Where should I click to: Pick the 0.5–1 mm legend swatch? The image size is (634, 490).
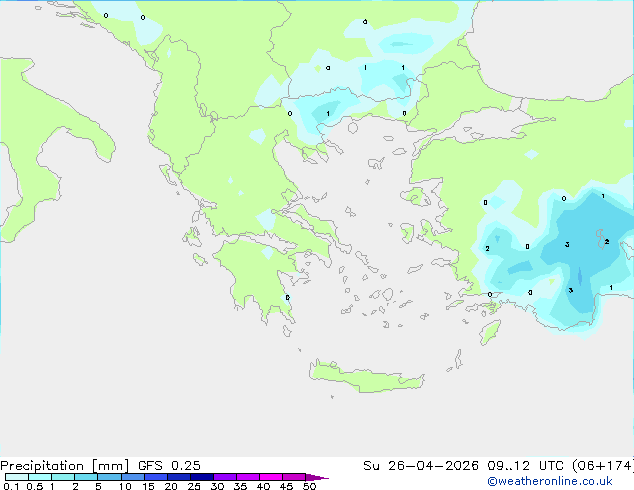pyautogui.click(x=40, y=477)
